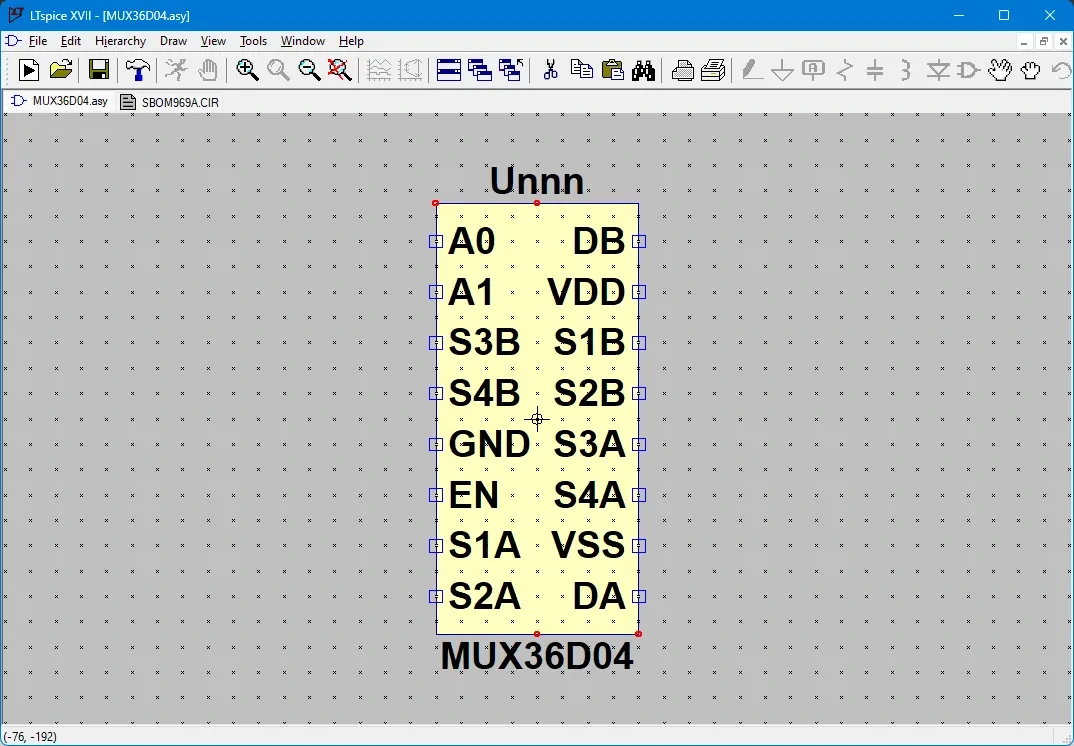Click the Zoom to Fit icon
The height and width of the screenshot is (746, 1074).
340,70
